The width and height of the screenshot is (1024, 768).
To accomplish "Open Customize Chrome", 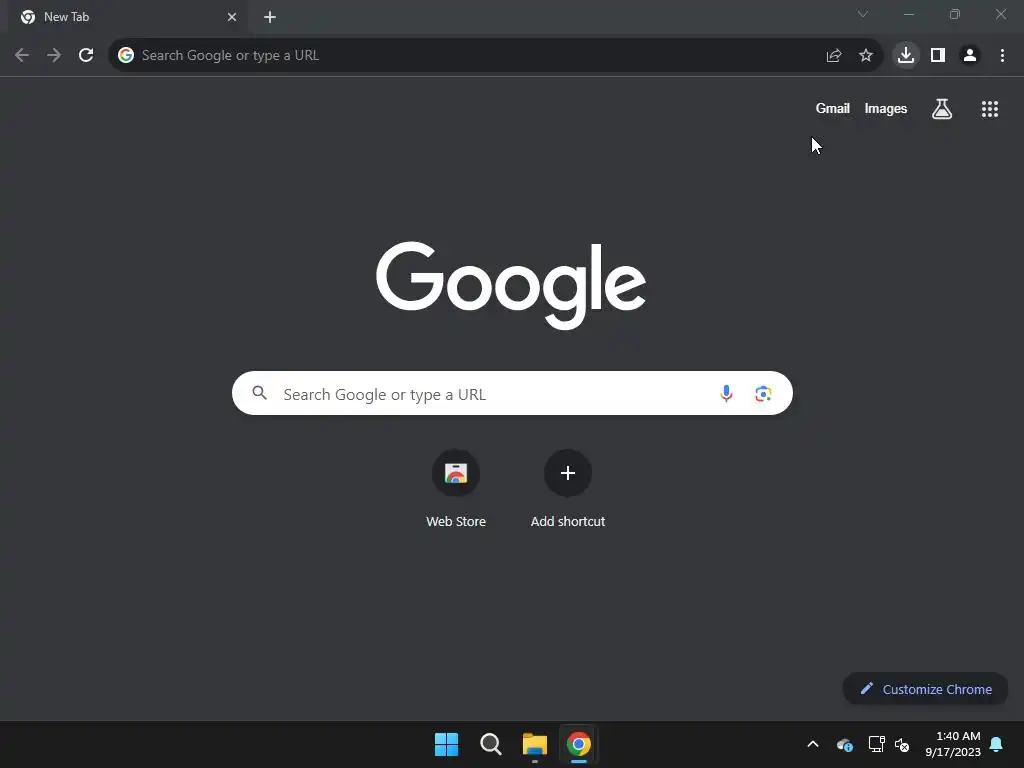I will [925, 689].
